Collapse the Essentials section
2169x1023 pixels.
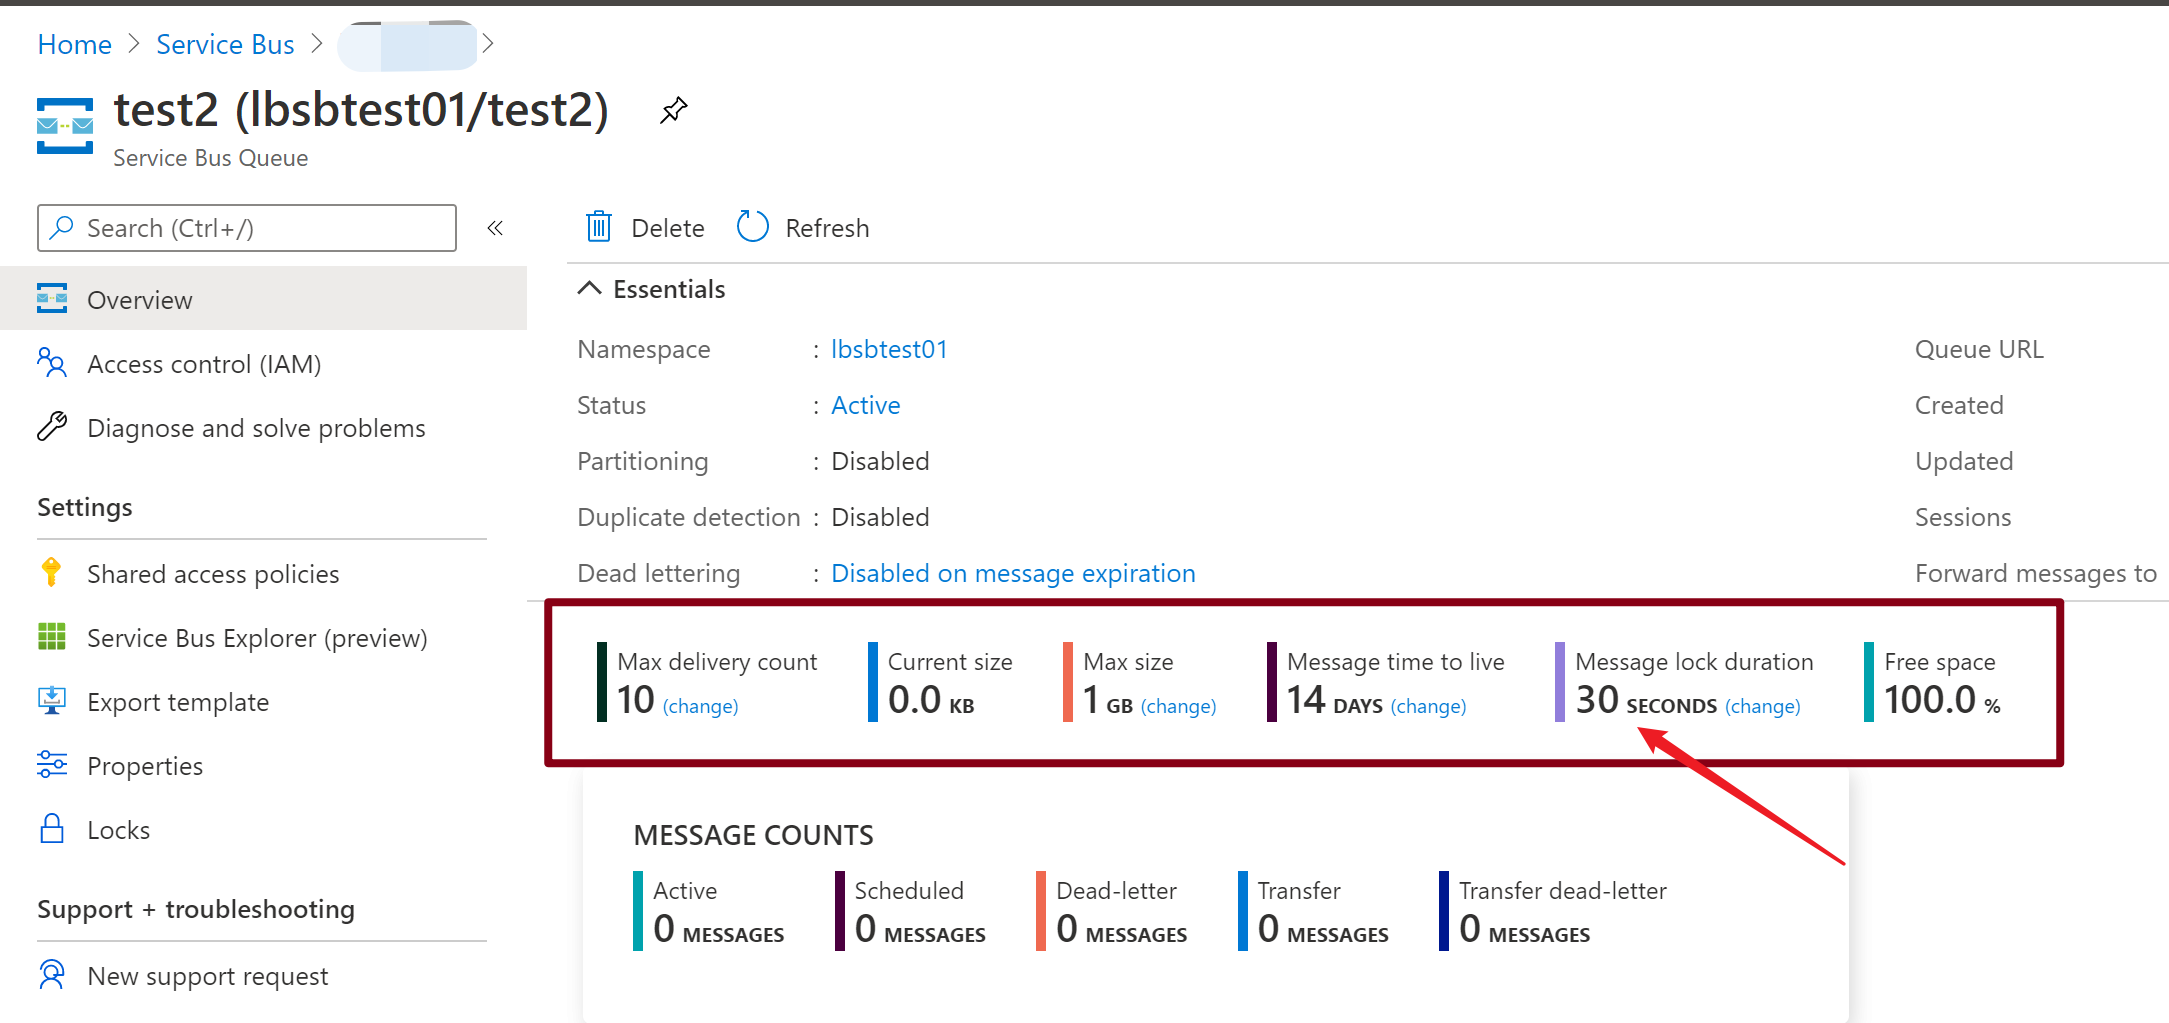point(590,289)
